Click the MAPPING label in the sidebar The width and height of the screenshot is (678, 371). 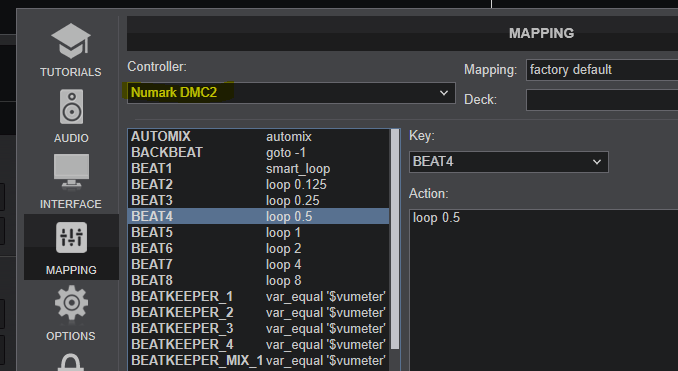point(71,270)
